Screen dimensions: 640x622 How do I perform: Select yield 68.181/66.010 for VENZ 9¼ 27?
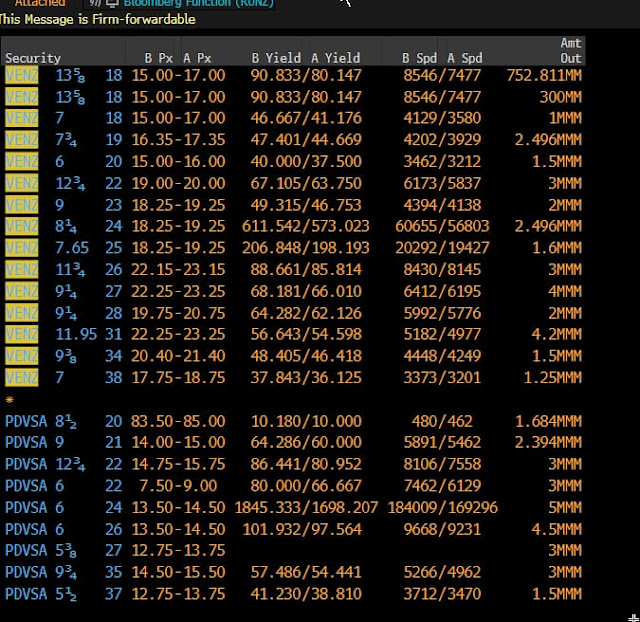(x=306, y=291)
